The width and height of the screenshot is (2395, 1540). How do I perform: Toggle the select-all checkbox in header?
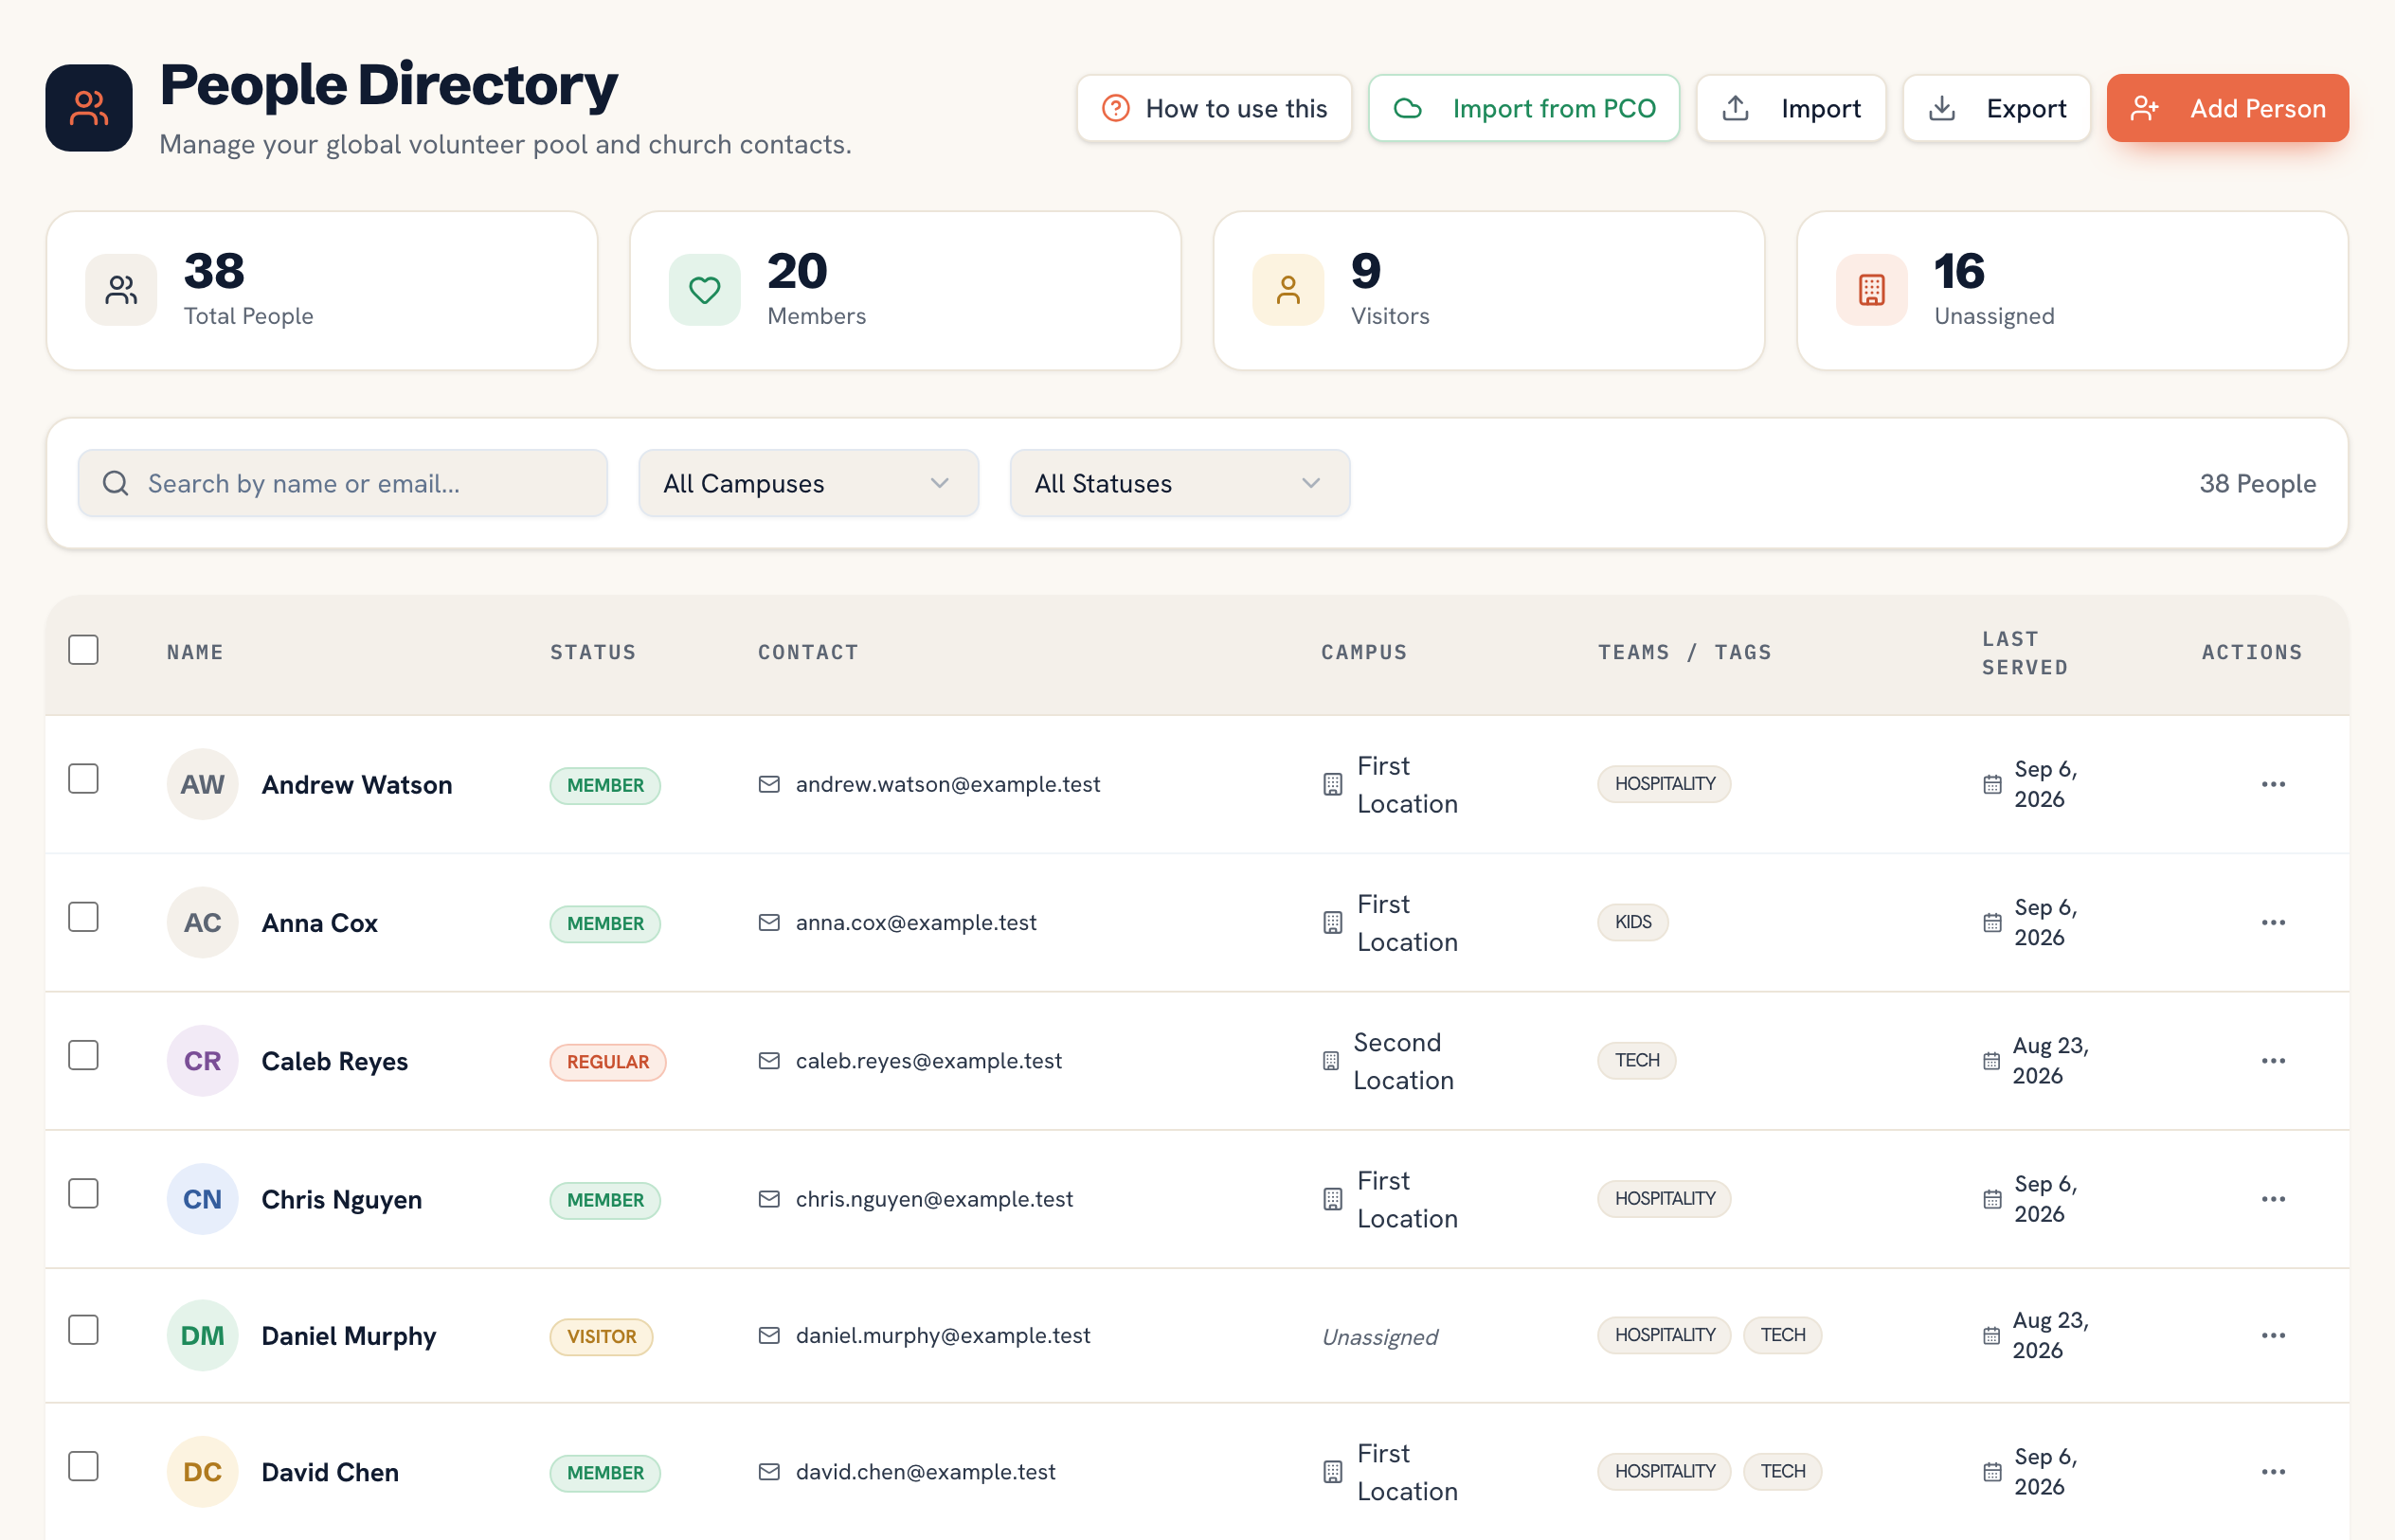pyautogui.click(x=83, y=650)
